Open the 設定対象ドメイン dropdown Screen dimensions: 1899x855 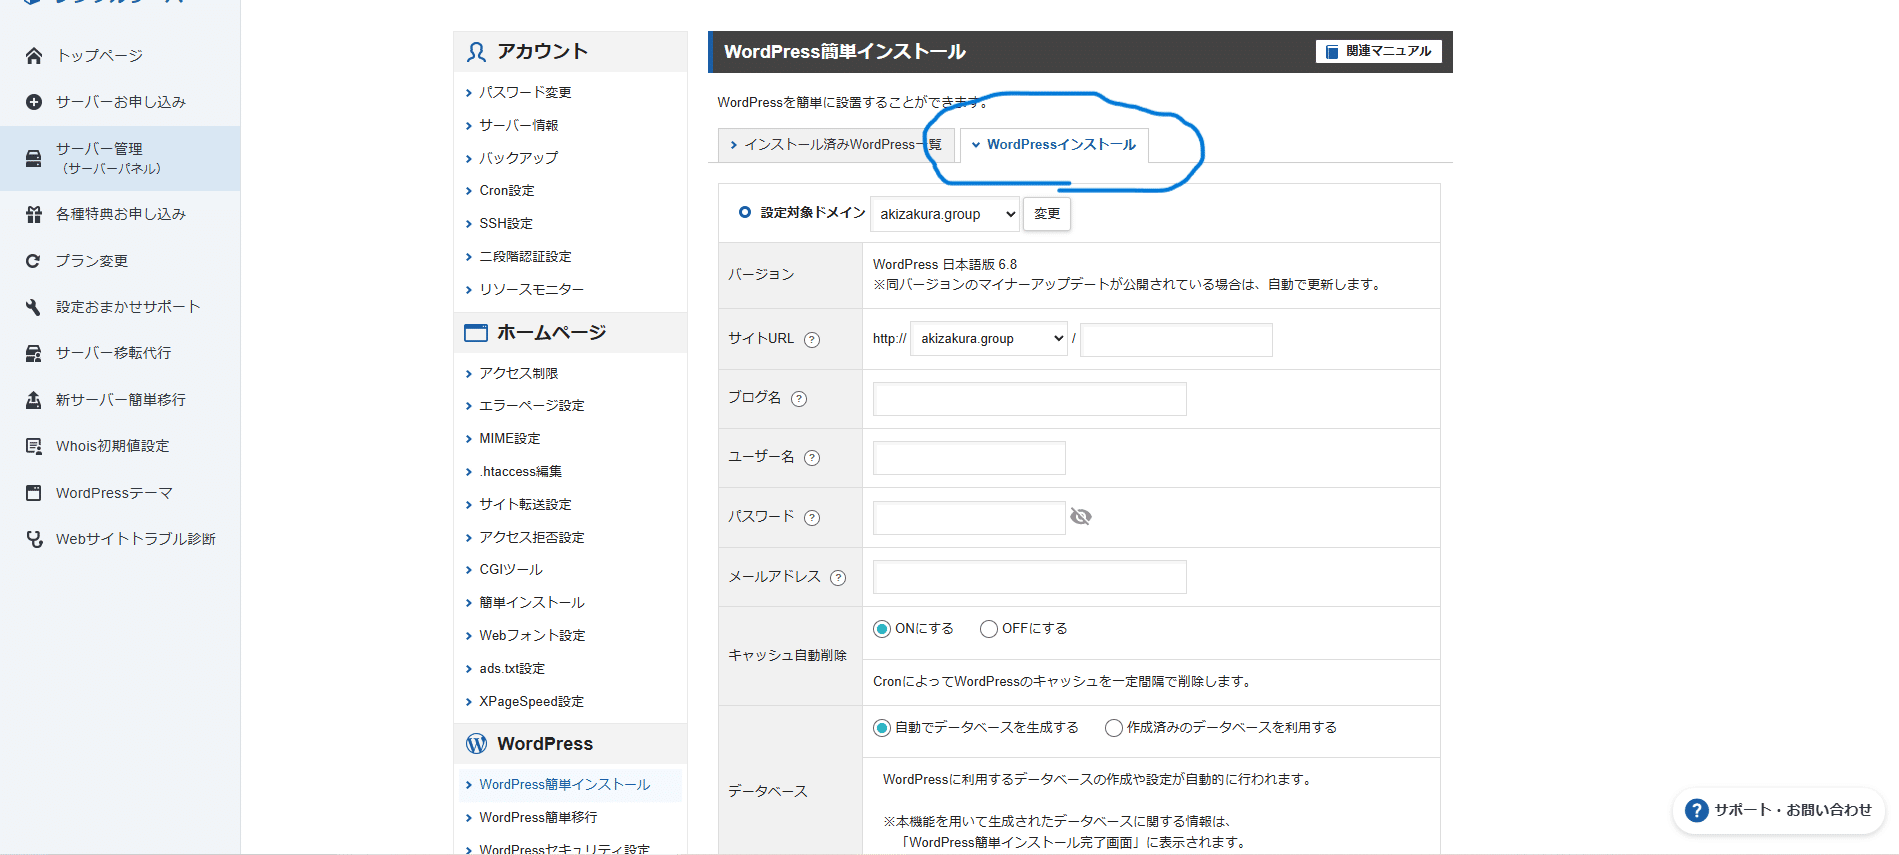946,214
